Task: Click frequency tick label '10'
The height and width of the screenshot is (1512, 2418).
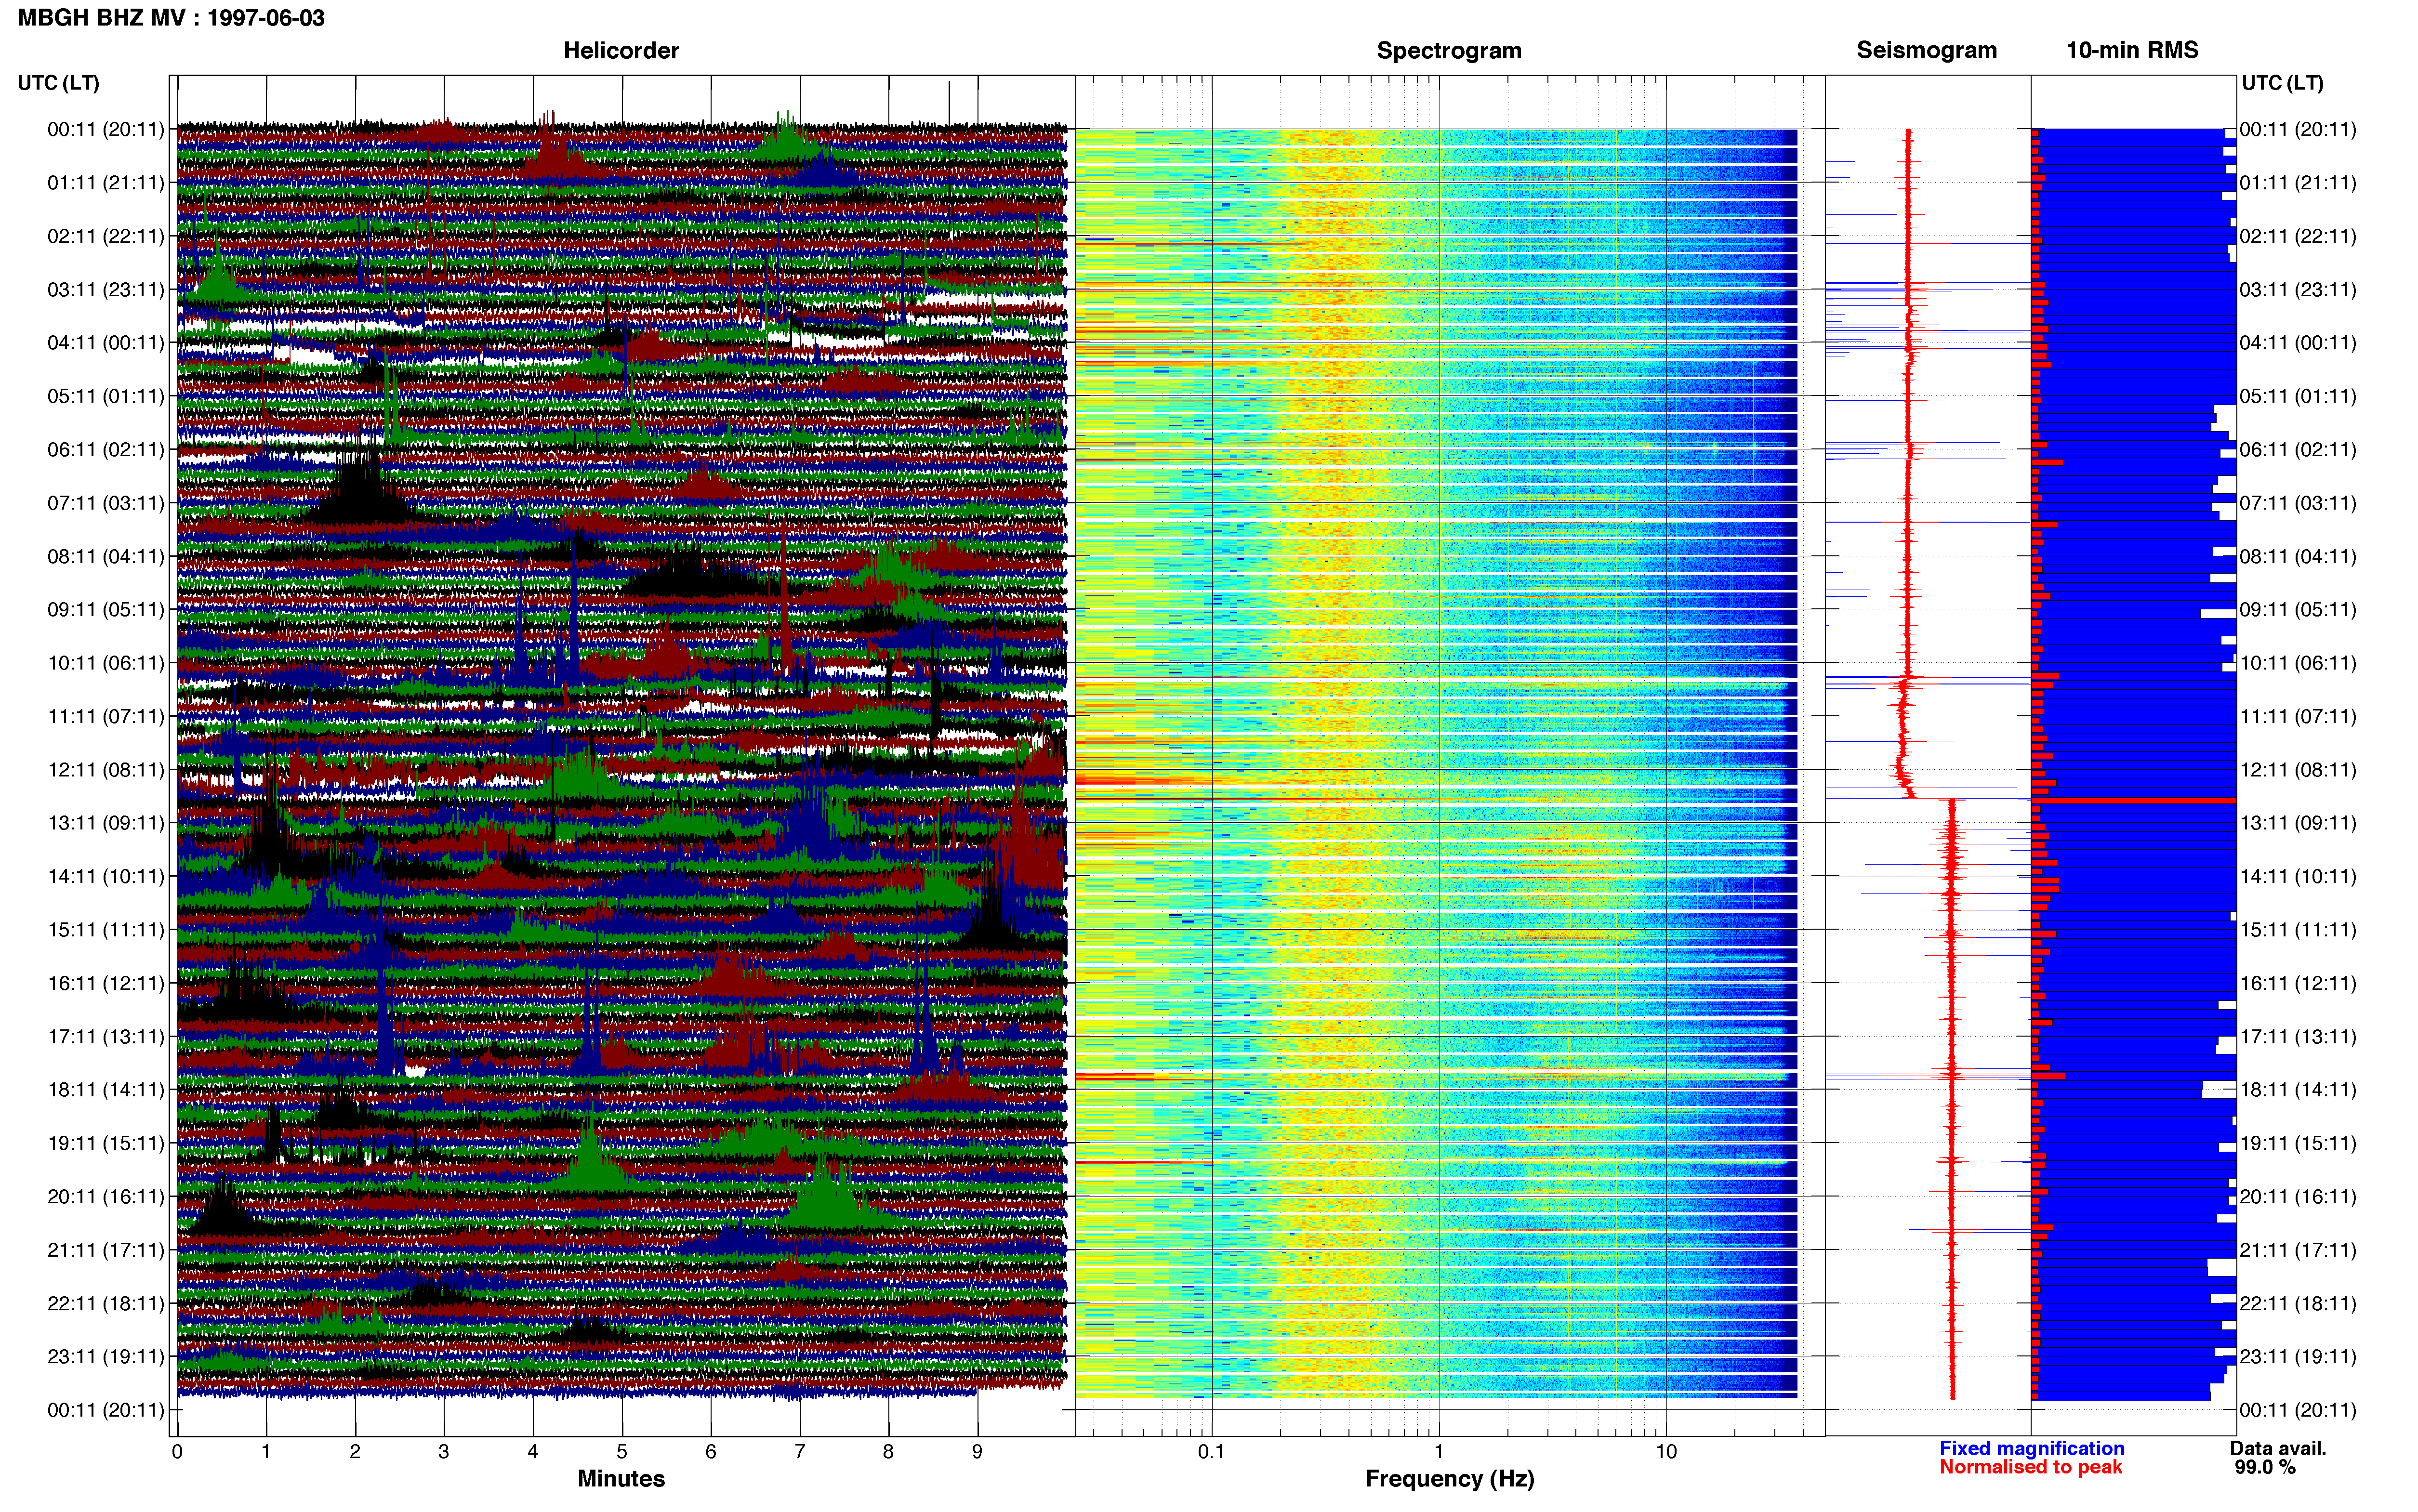Action: pyautogui.click(x=1666, y=1452)
